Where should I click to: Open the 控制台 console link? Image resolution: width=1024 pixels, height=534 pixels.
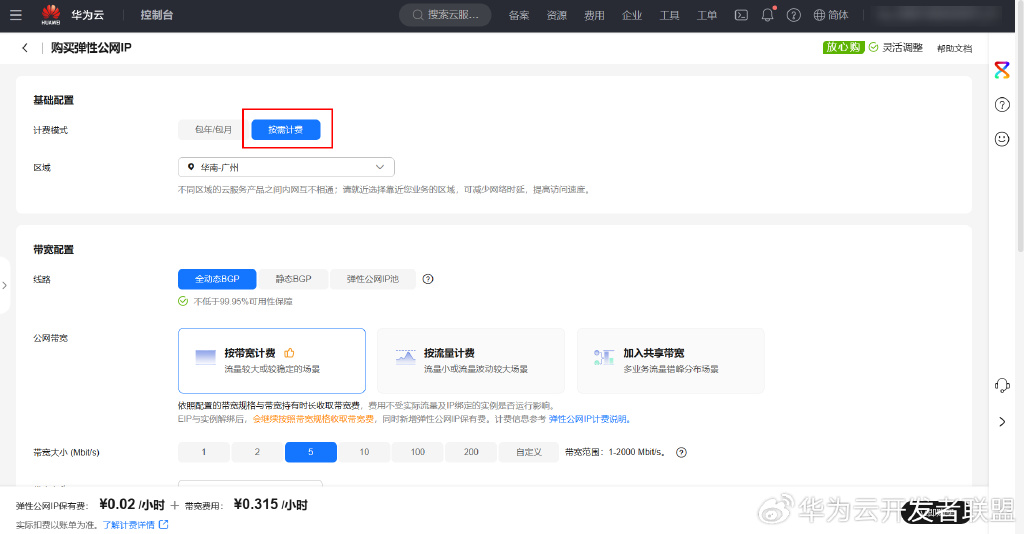[x=157, y=15]
